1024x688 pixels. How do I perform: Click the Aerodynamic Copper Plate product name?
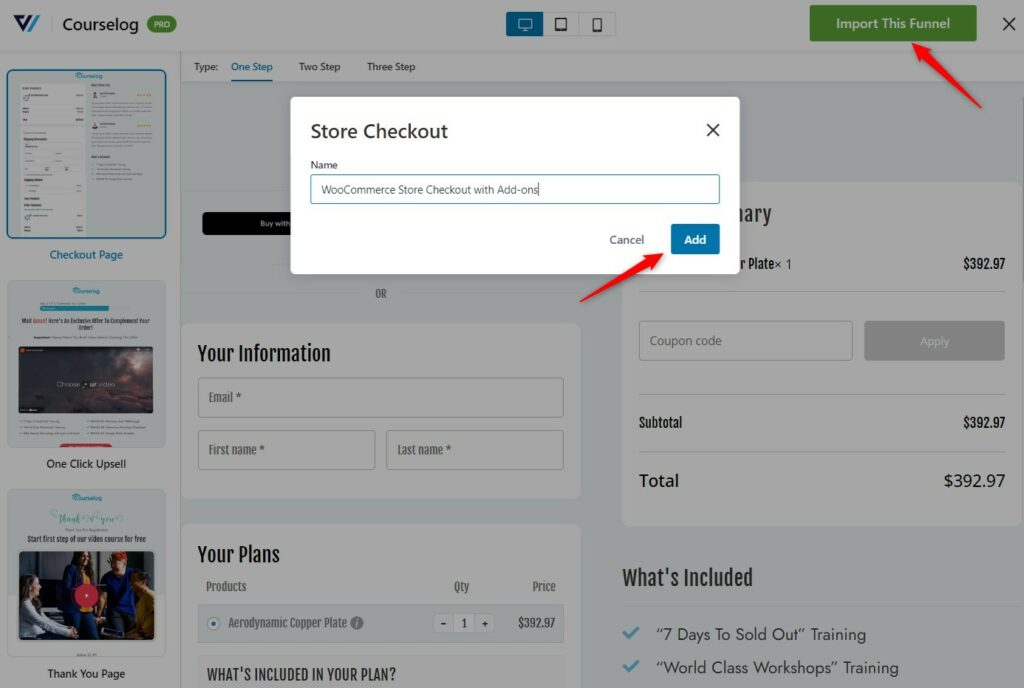tap(287, 623)
